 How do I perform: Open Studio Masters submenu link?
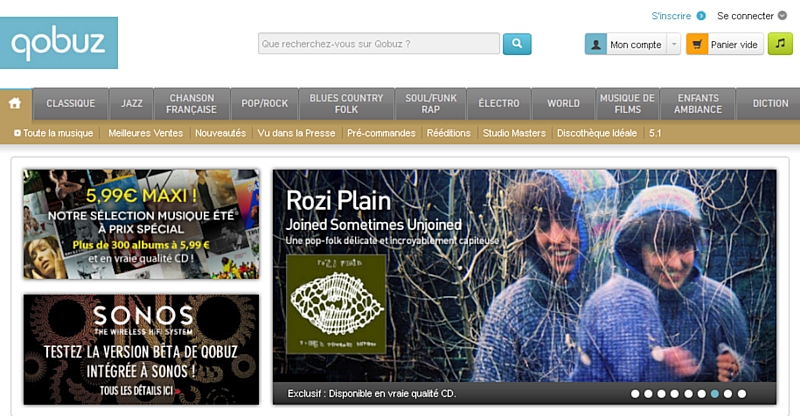[x=514, y=133]
